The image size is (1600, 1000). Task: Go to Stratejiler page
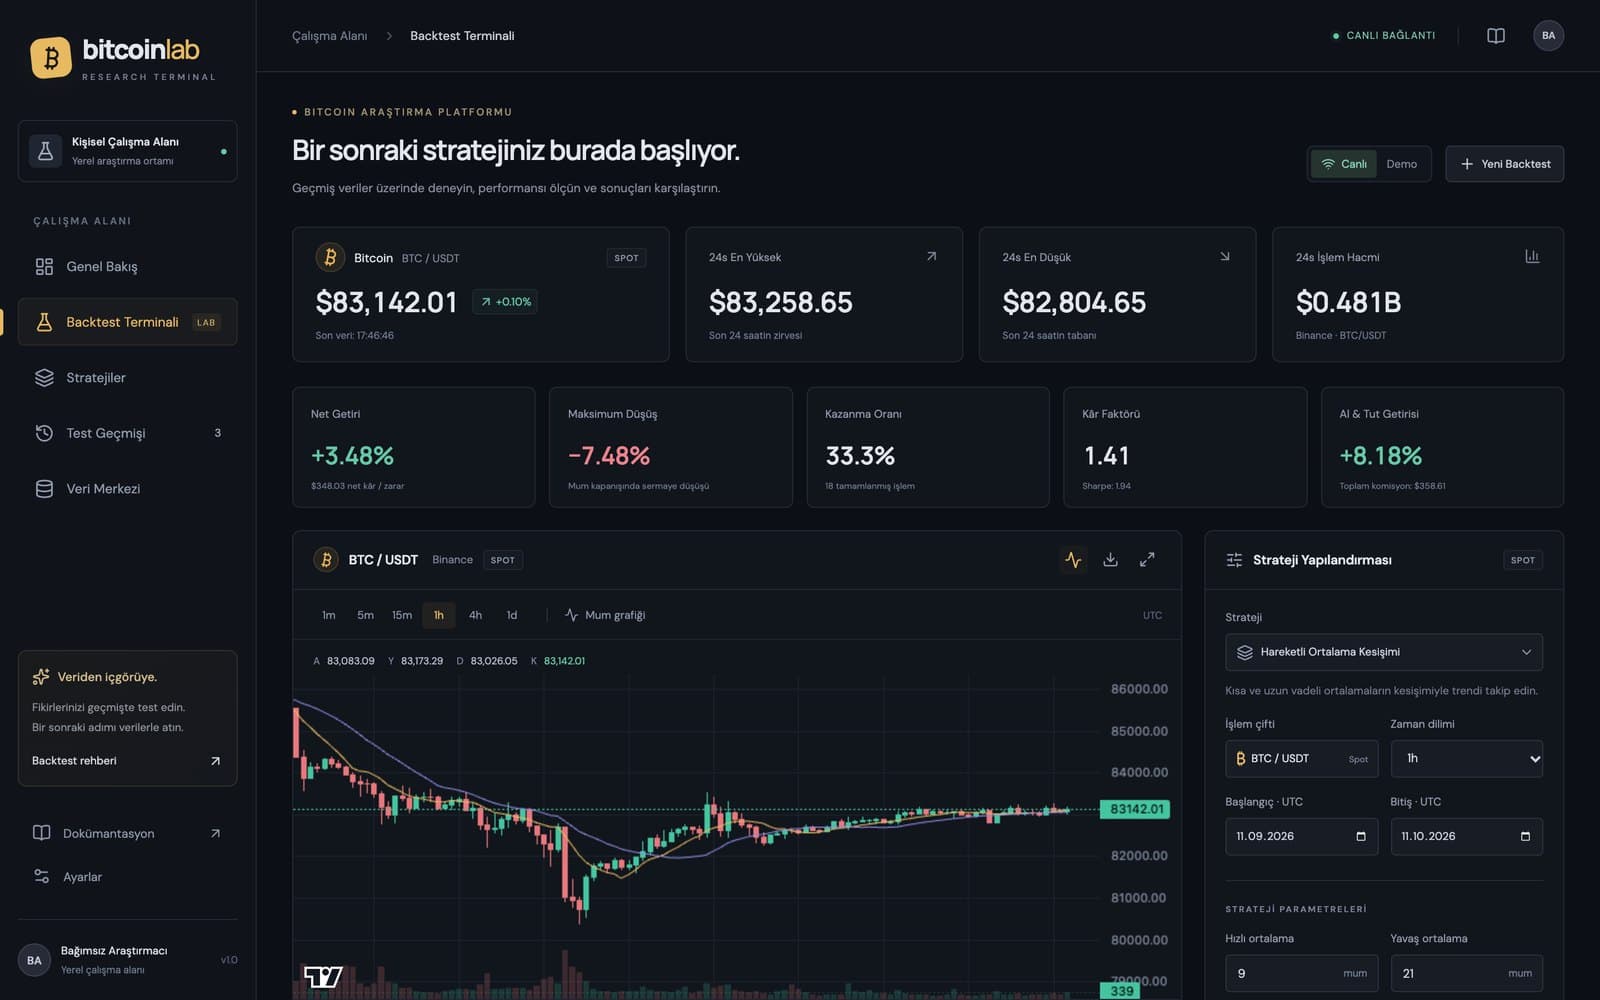(x=127, y=378)
